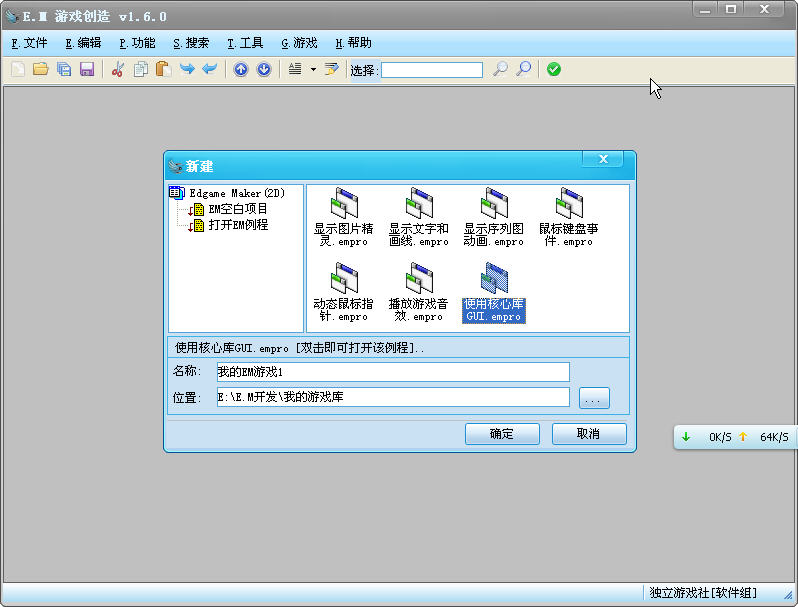Screen dimensions: 798x607
Task: Open the F.文件 menu
Action: (29, 43)
